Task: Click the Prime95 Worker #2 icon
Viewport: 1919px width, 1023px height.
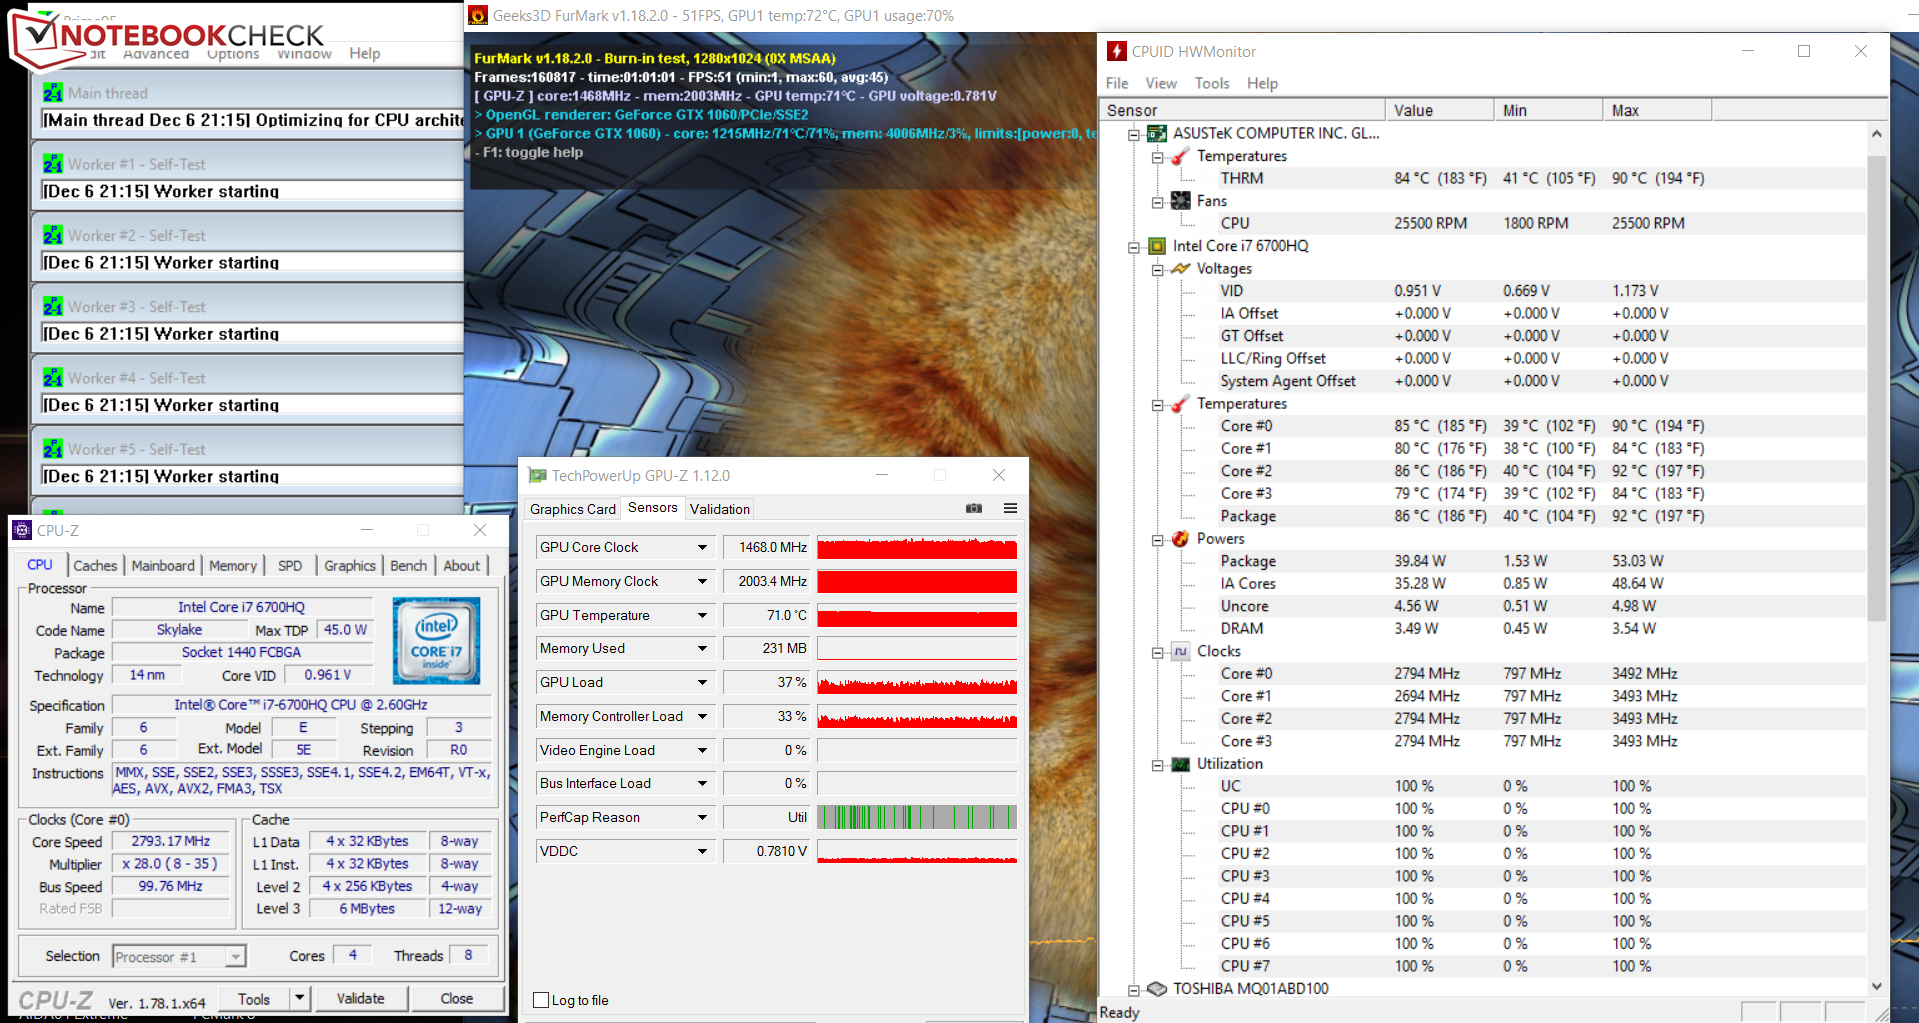Action: coord(53,235)
